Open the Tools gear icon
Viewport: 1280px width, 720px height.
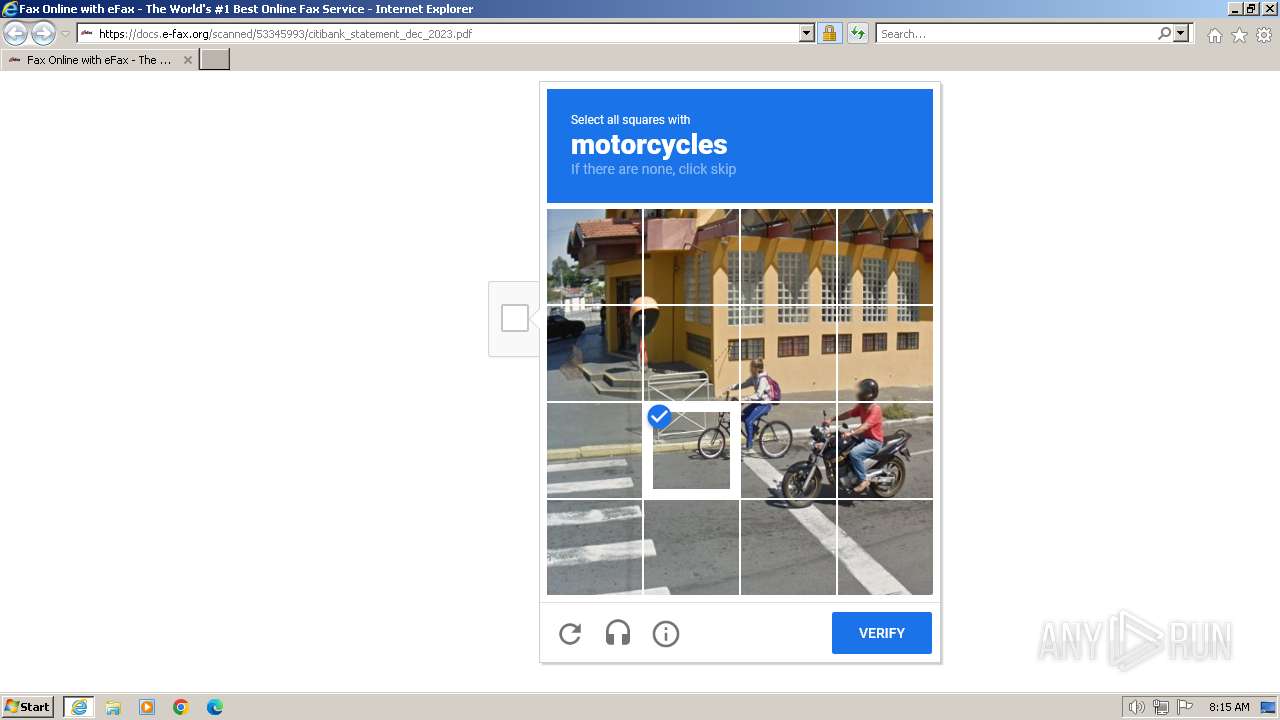tap(1264, 35)
